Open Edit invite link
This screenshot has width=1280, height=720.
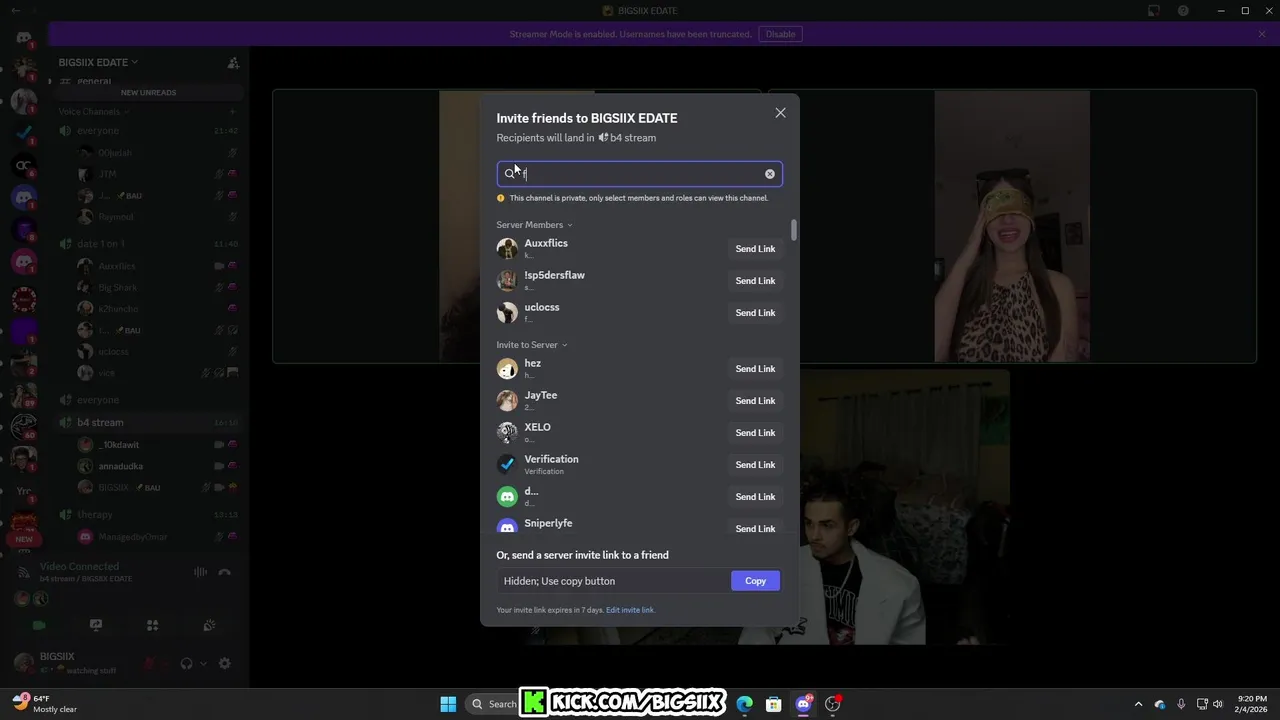(630, 610)
